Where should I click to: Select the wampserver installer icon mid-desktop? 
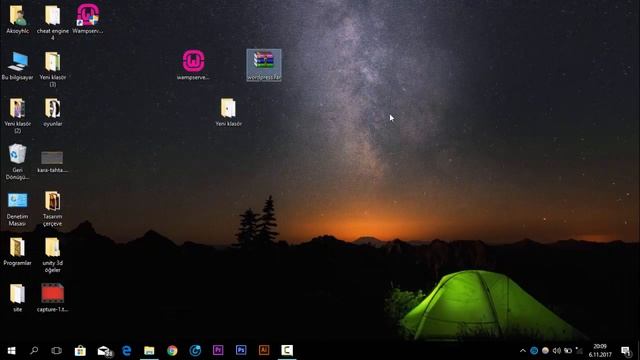point(193,65)
